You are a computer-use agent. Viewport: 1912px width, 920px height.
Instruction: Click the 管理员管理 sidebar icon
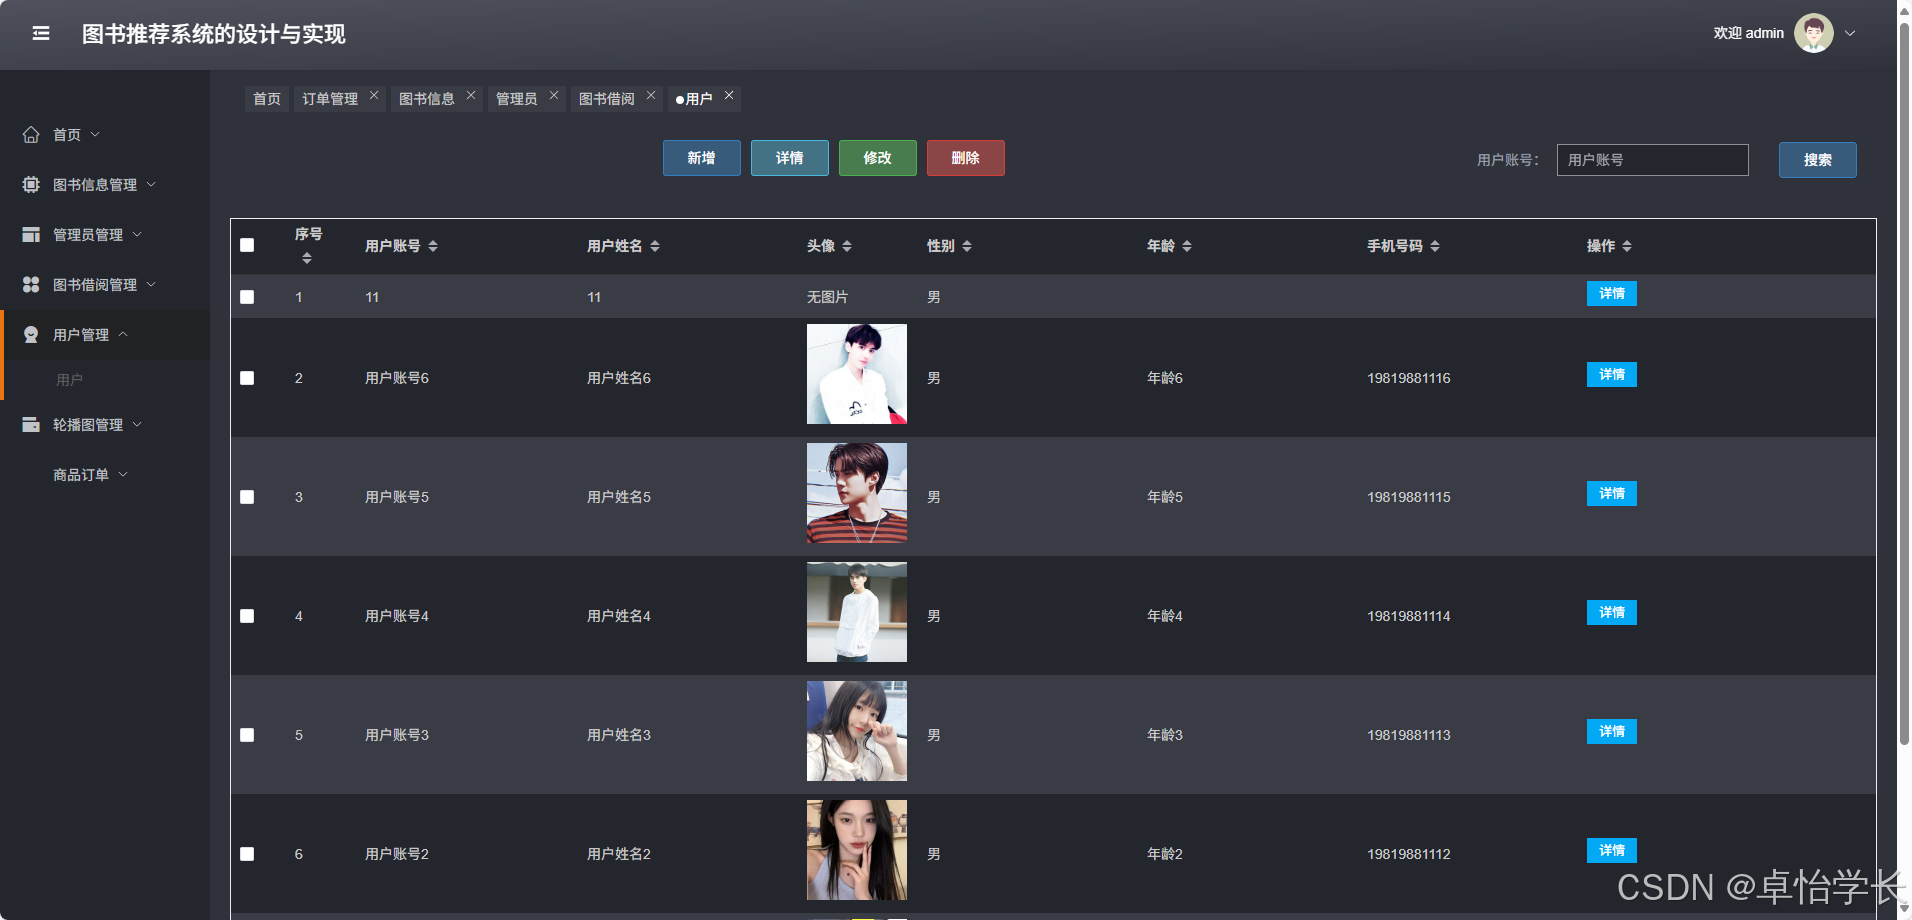(x=31, y=235)
